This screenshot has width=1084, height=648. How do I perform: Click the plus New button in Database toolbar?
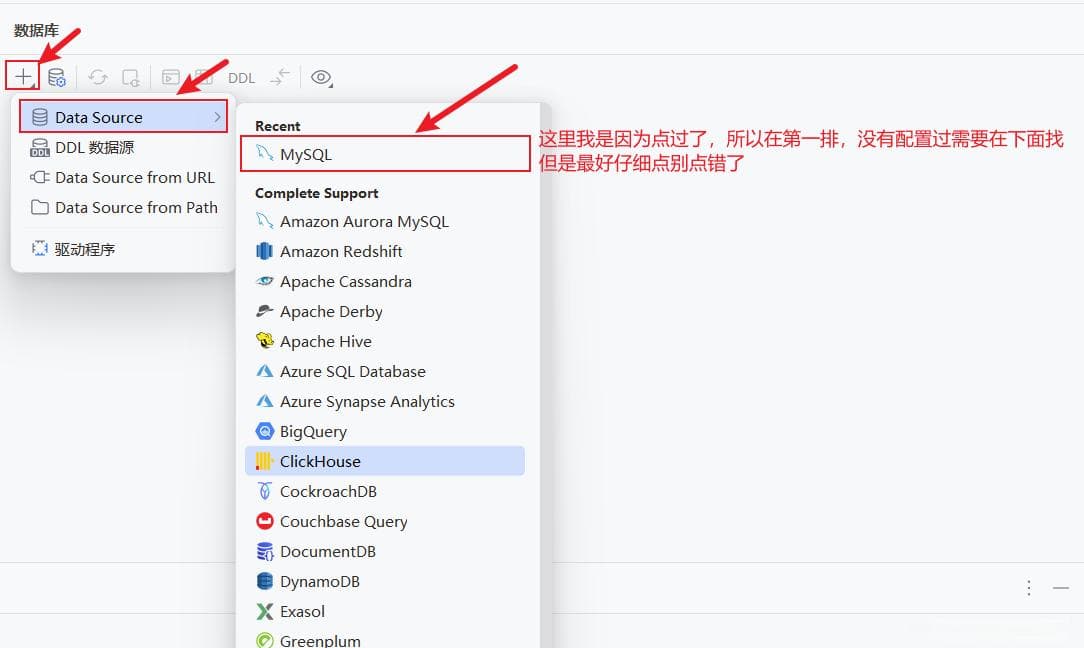click(x=23, y=76)
